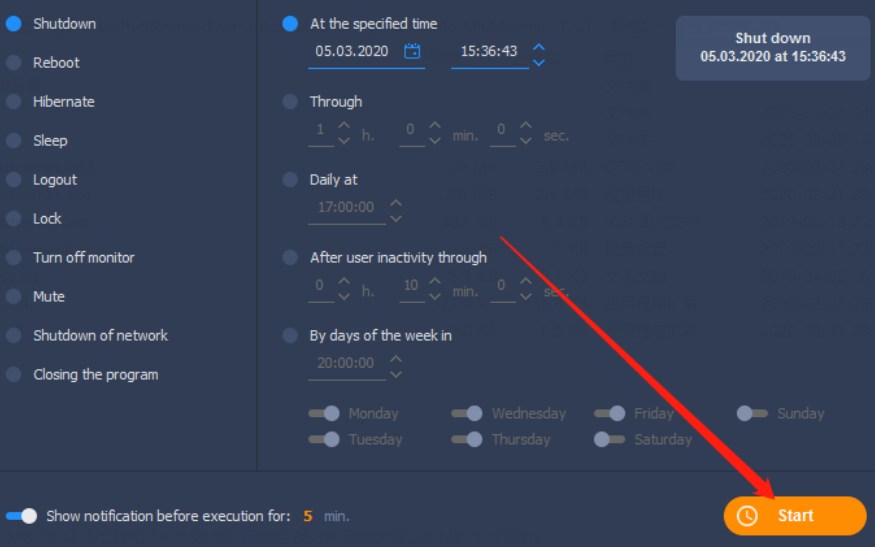Select By days of the week option
The height and width of the screenshot is (547, 875).
click(x=290, y=335)
